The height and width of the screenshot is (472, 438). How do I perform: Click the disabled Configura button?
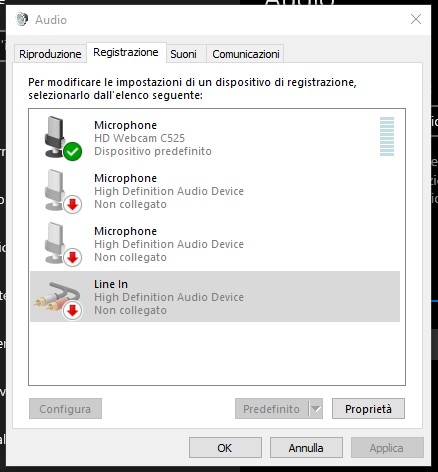tap(65, 409)
